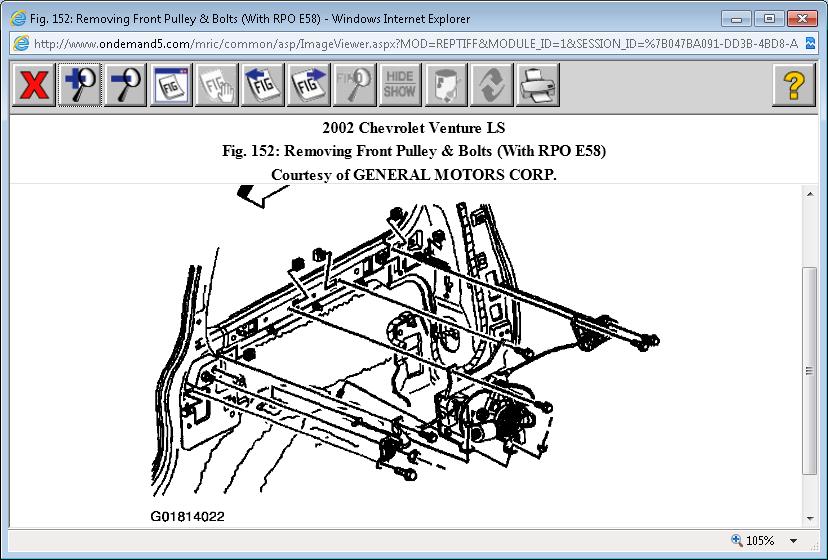This screenshot has height=560, width=828.
Task: Click the zoom level magnifier at 105%
Action: pyautogui.click(x=737, y=540)
